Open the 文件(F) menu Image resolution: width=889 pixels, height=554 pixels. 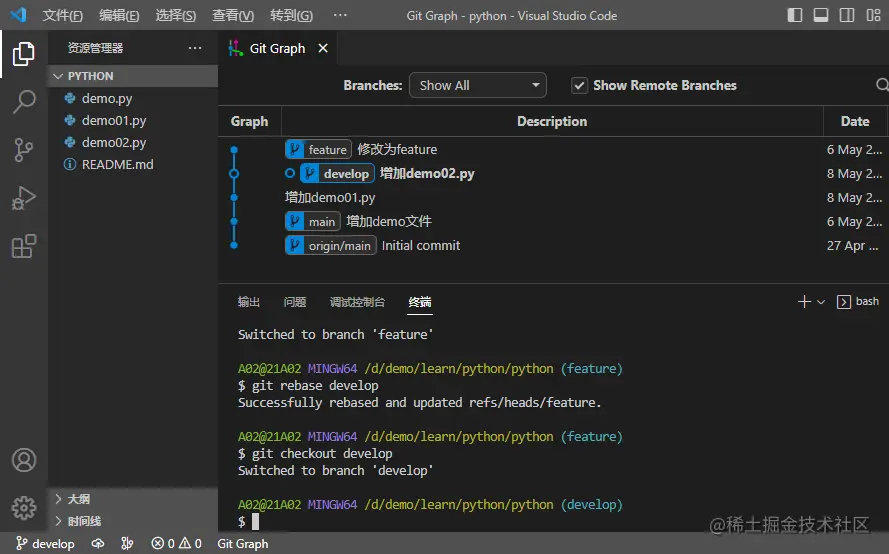[62, 15]
